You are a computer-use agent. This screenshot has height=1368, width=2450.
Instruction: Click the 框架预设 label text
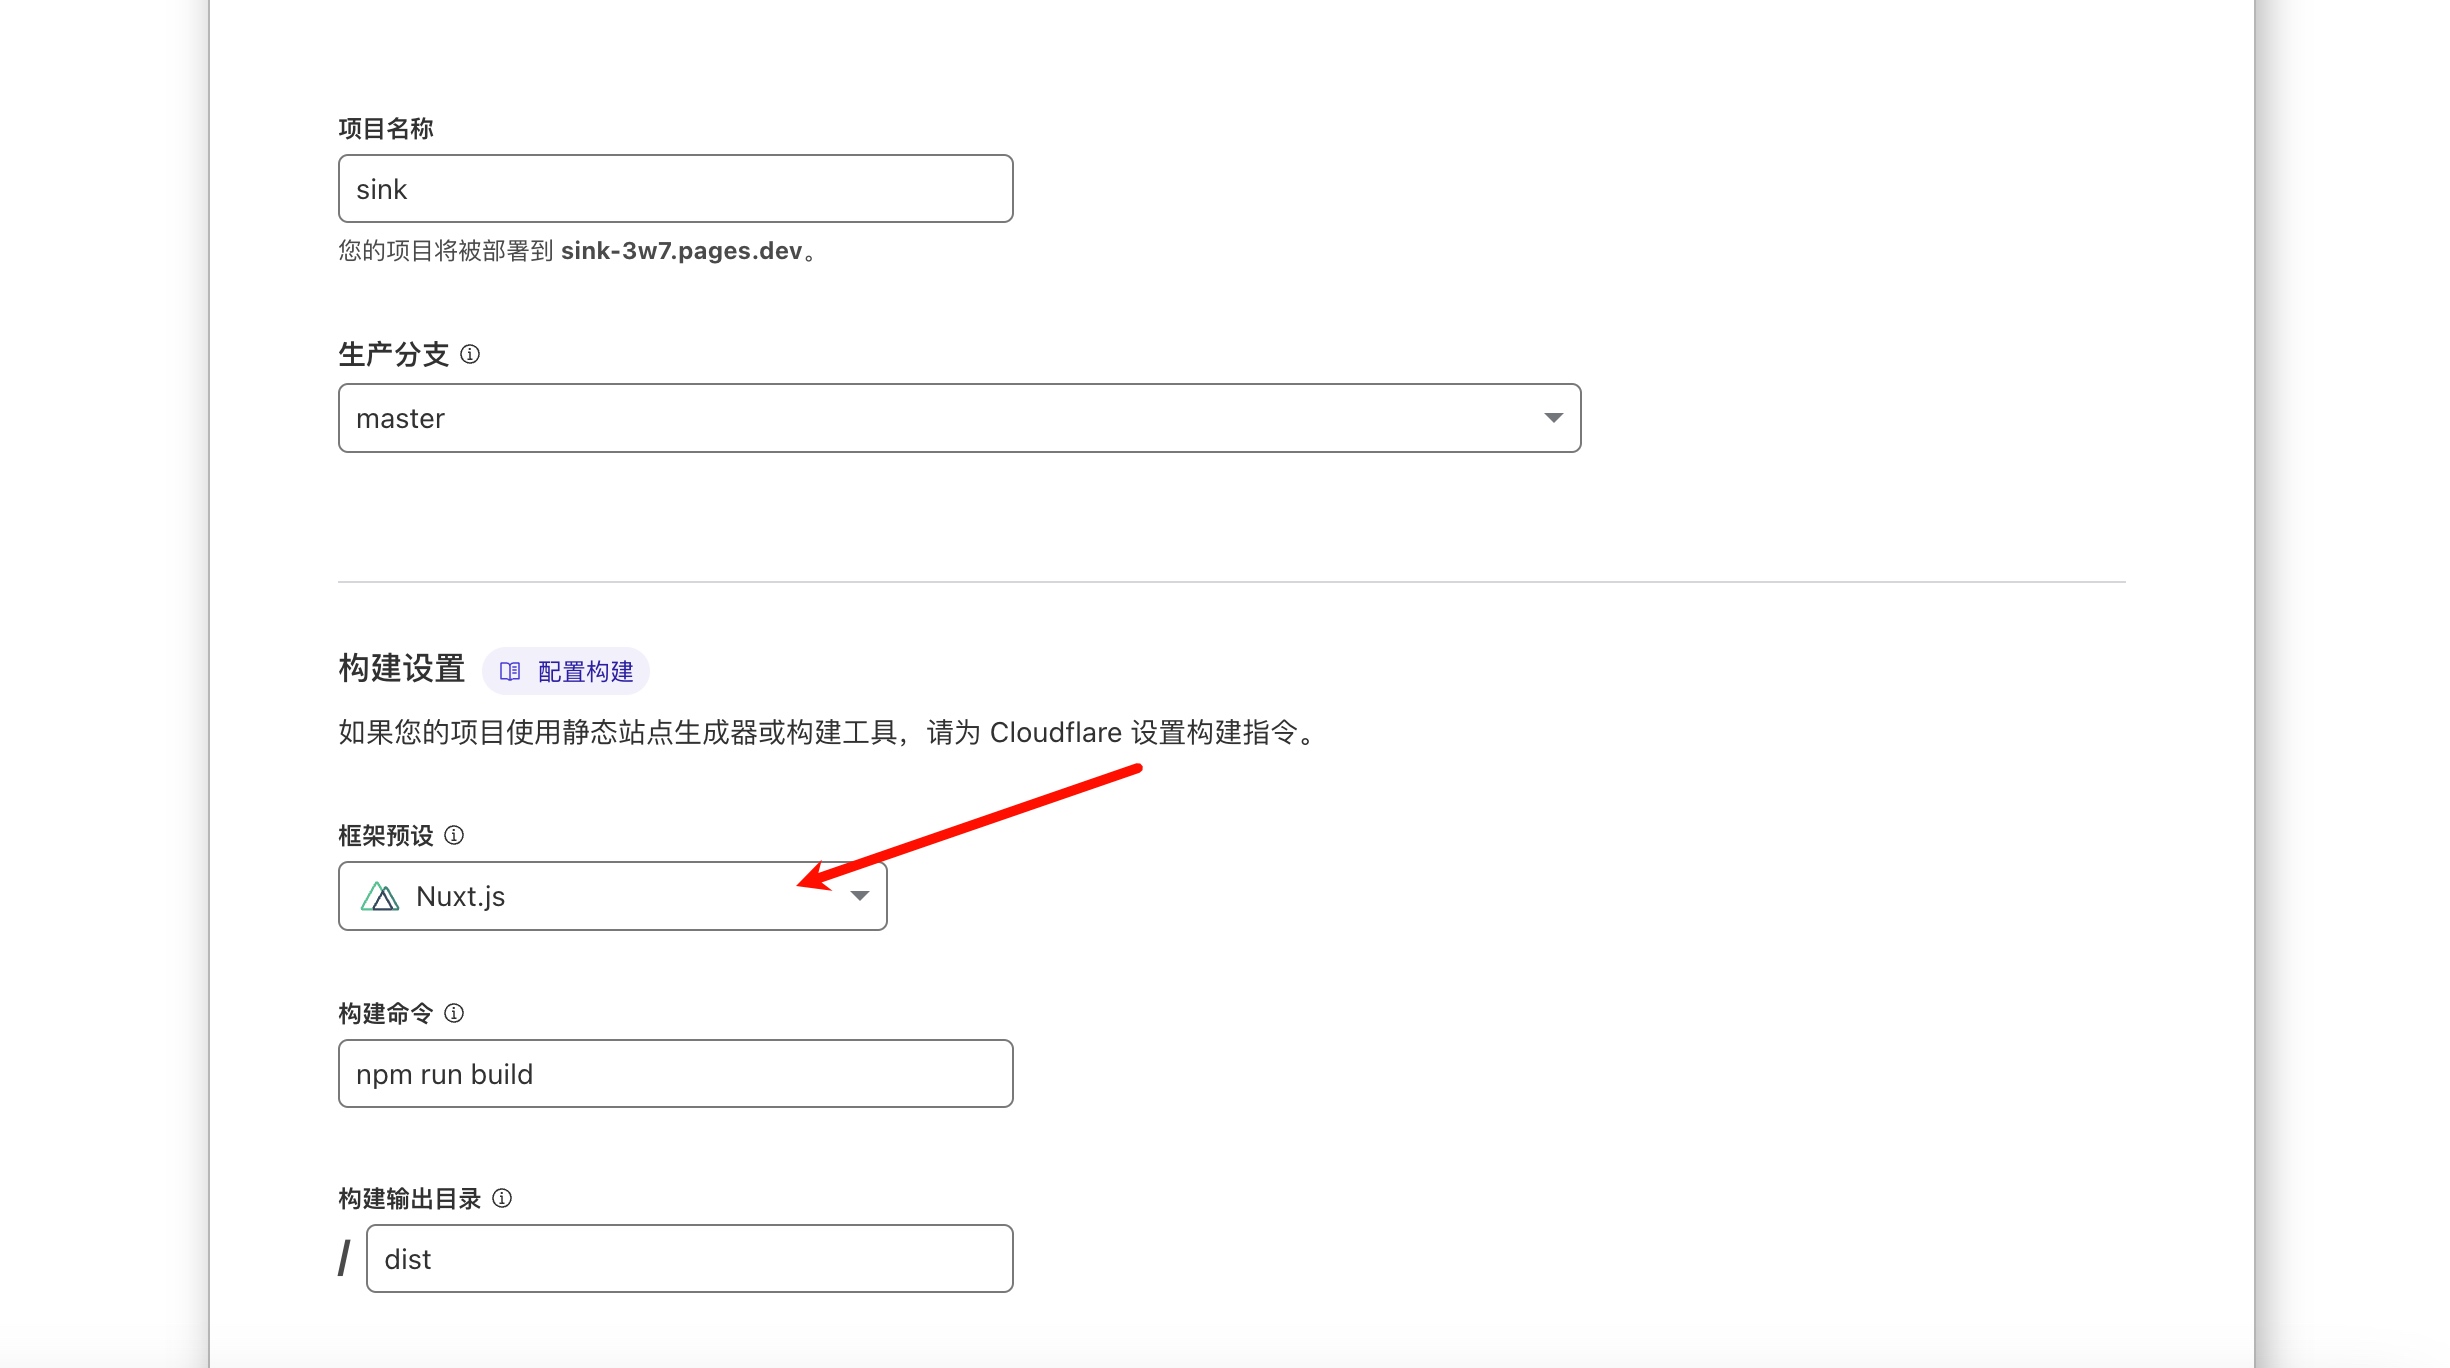click(x=386, y=835)
